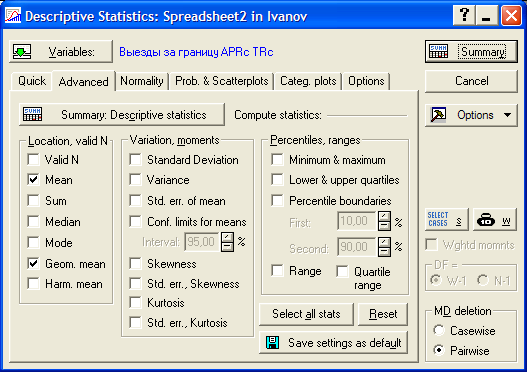The image size is (527, 372).
Task: Uncheck the Mean checkbox
Action: coord(34,180)
